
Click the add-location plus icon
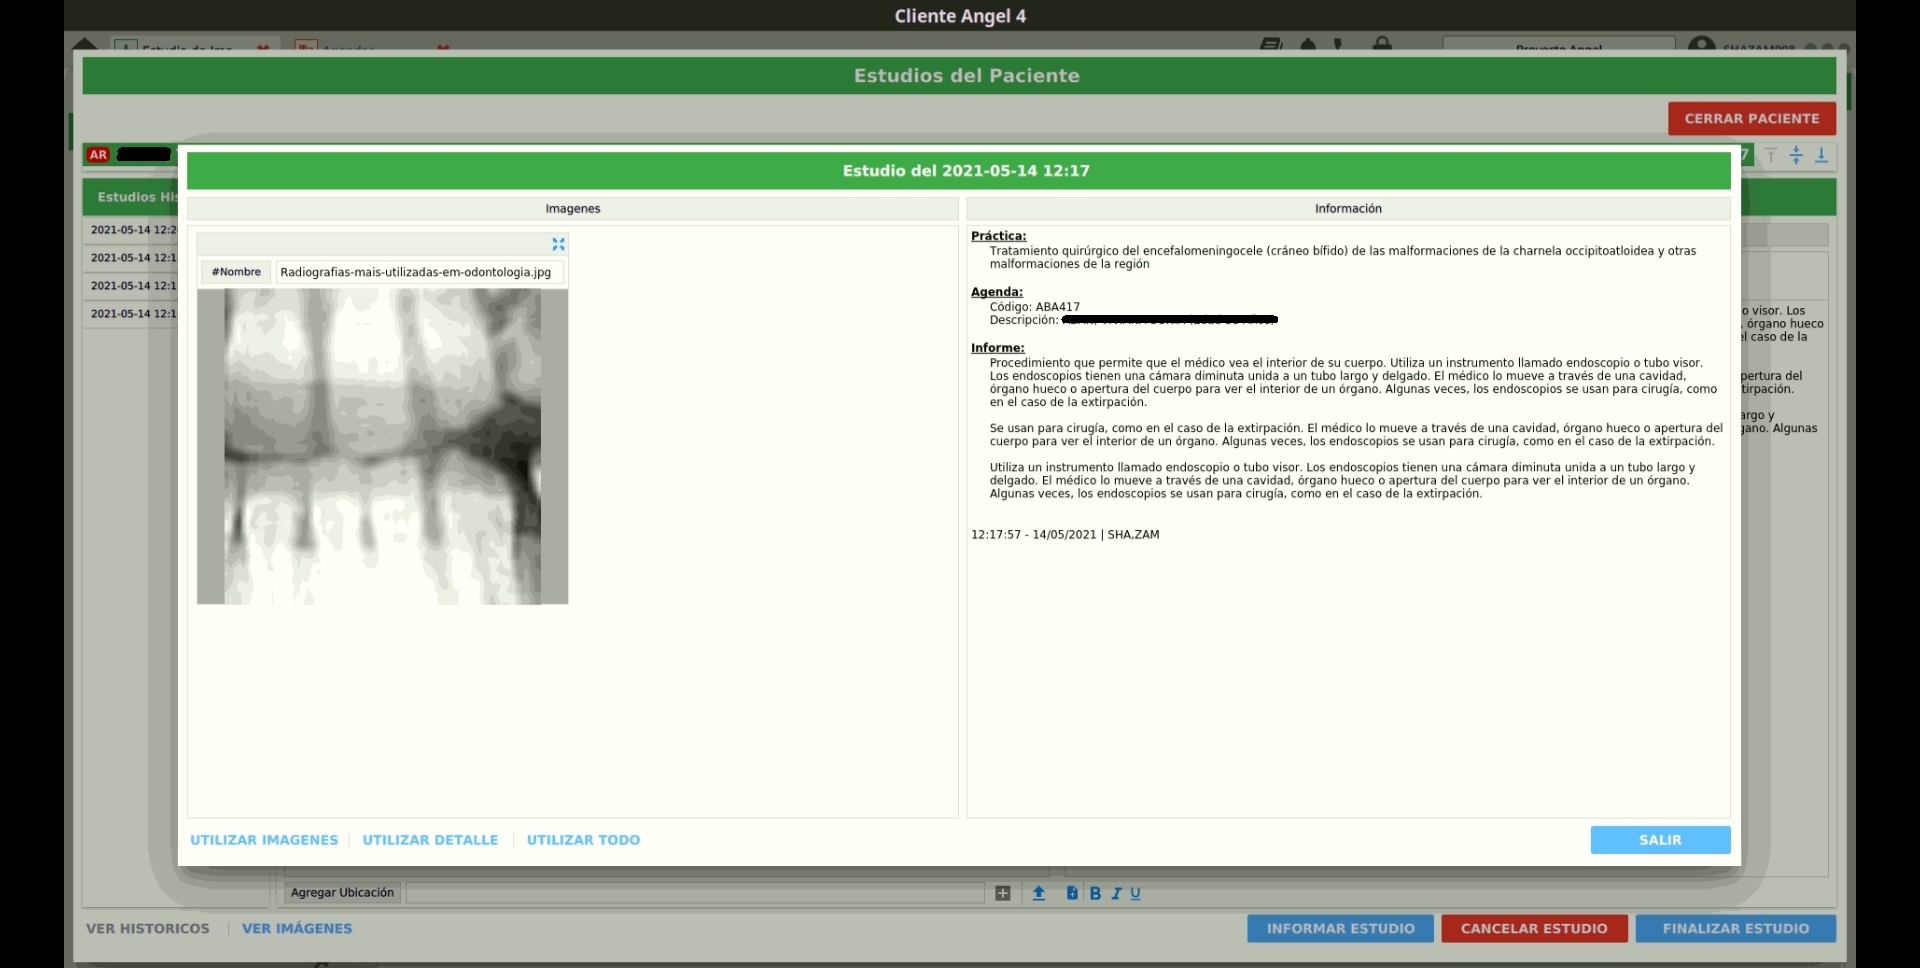[x=1003, y=893]
